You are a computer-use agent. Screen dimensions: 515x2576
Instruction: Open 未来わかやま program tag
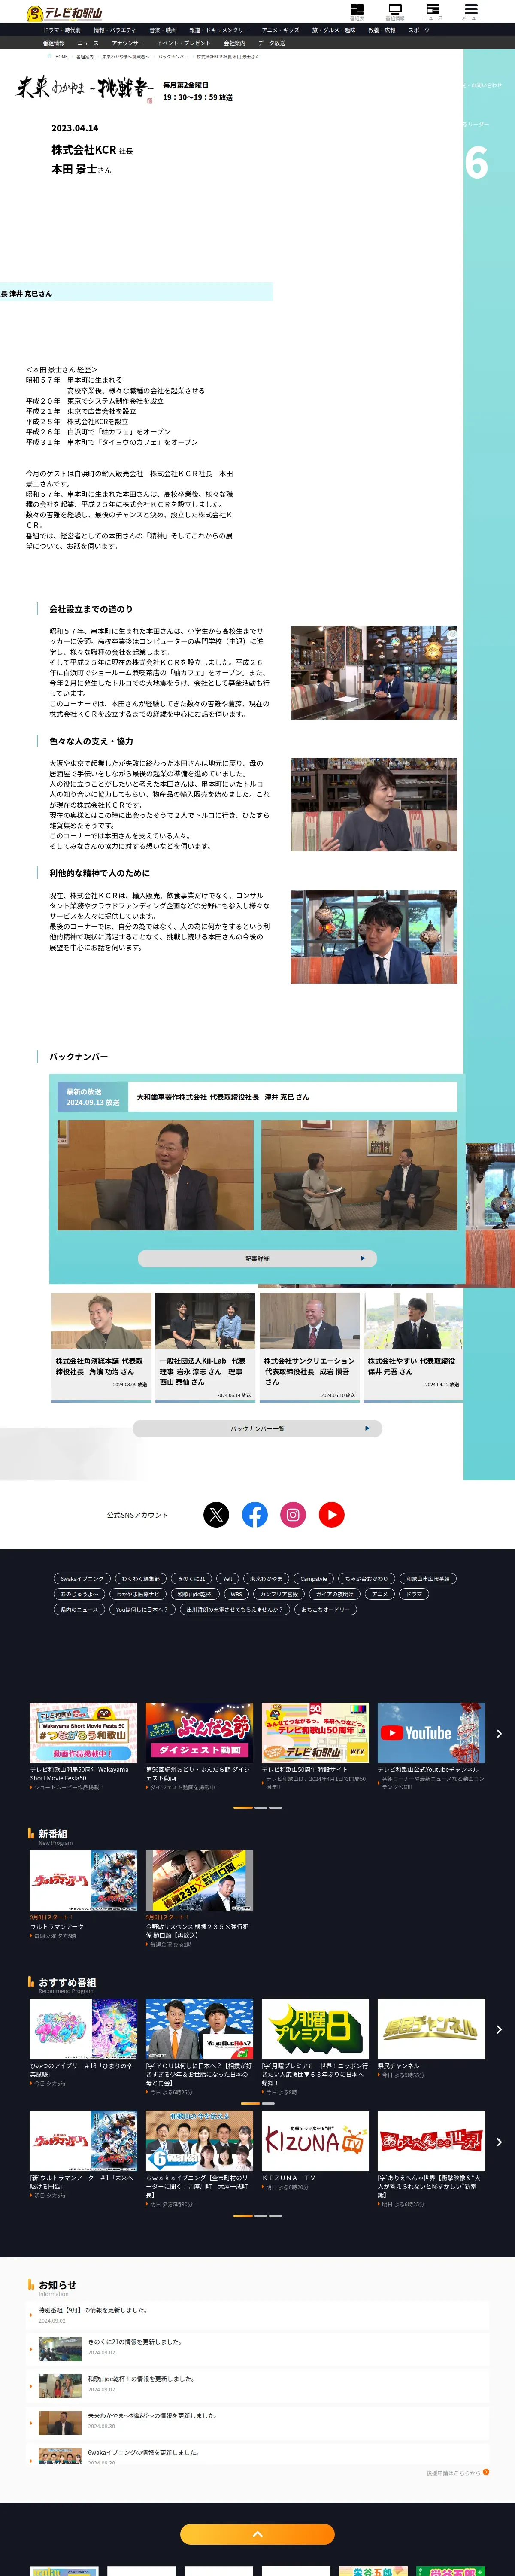(266, 1579)
